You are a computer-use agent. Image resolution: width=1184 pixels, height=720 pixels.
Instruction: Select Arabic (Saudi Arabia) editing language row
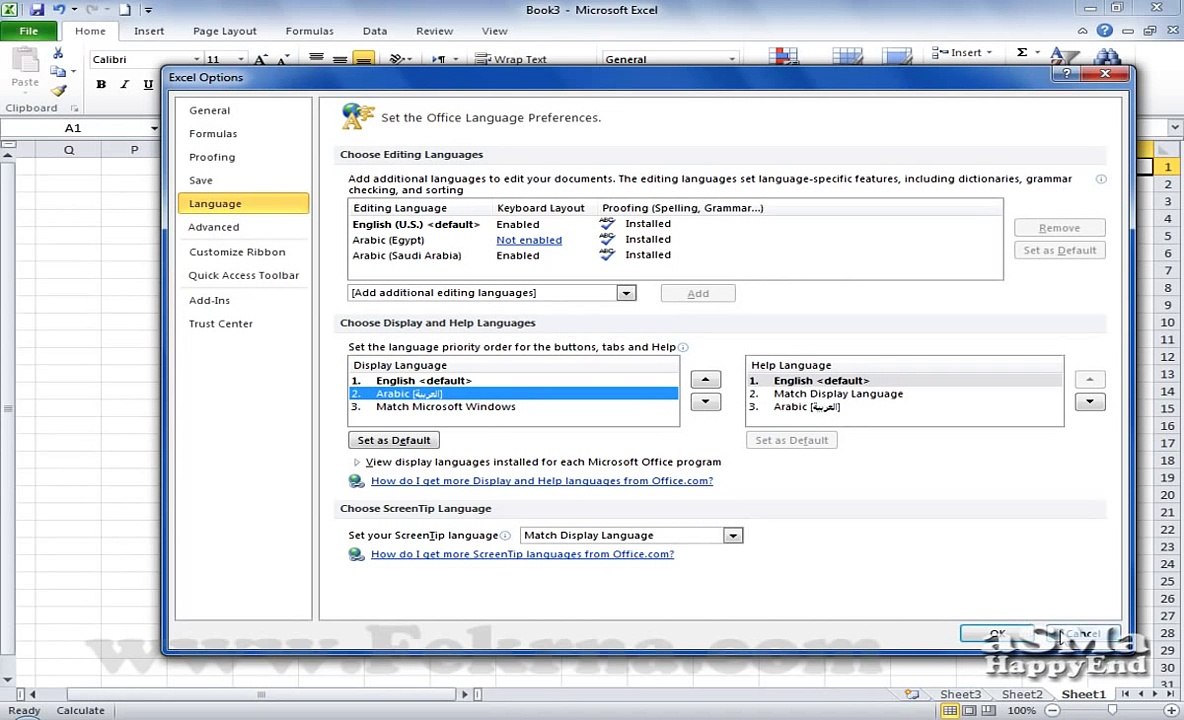click(675, 256)
